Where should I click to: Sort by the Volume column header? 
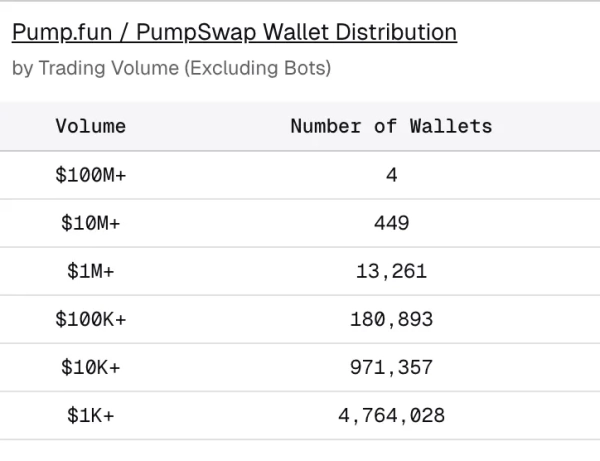pyautogui.click(x=91, y=127)
